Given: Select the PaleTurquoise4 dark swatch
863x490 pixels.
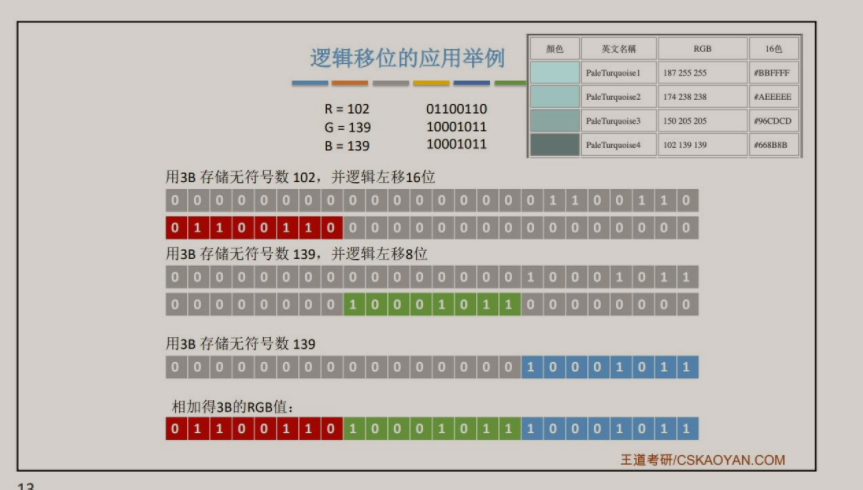Looking at the screenshot, I should (x=555, y=145).
